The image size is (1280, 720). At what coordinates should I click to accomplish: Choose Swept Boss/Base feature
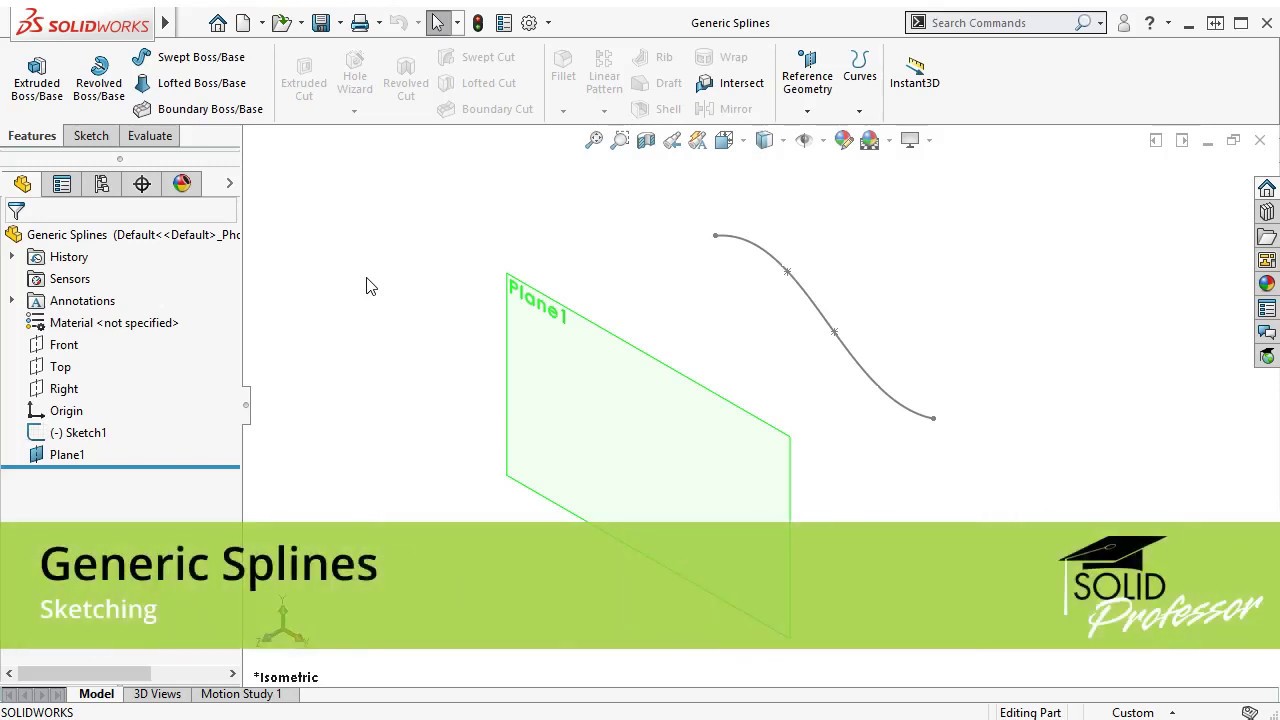pyautogui.click(x=188, y=57)
